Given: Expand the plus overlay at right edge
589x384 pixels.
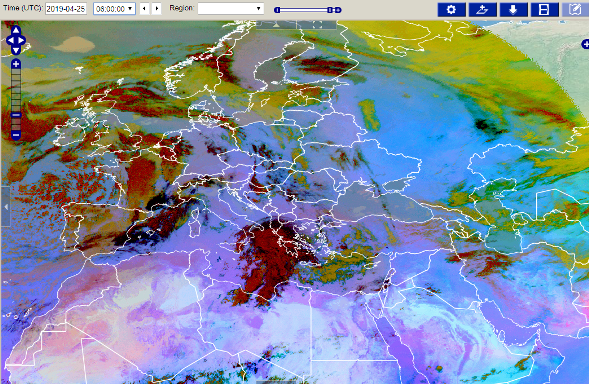Looking at the screenshot, I should click(x=585, y=44).
